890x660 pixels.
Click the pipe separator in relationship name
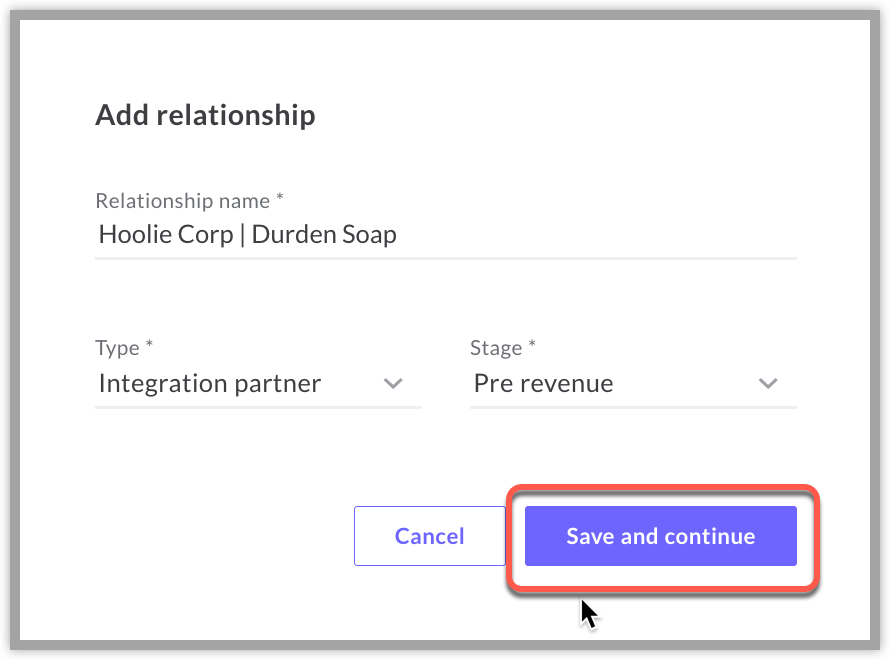[242, 235]
